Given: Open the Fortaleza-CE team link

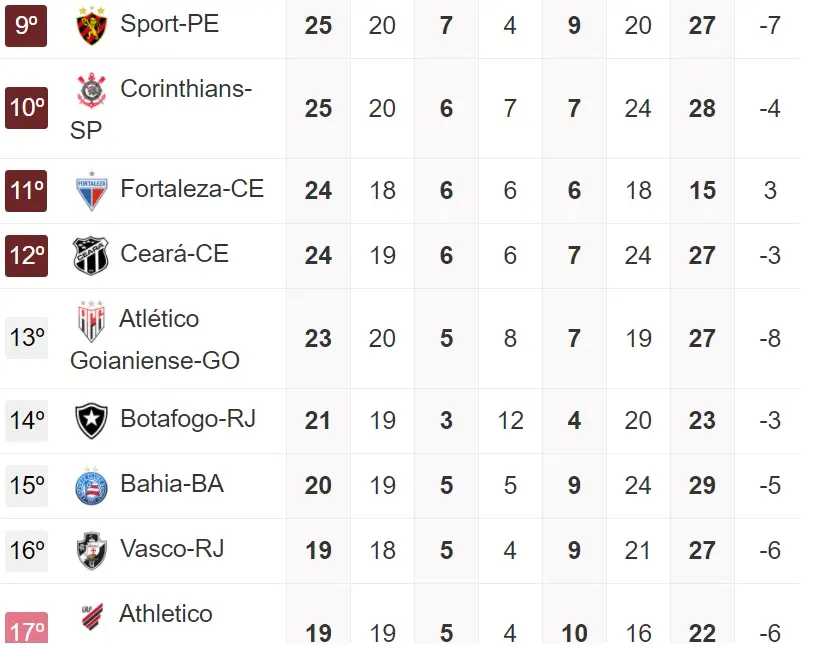Looking at the screenshot, I should point(192,188).
